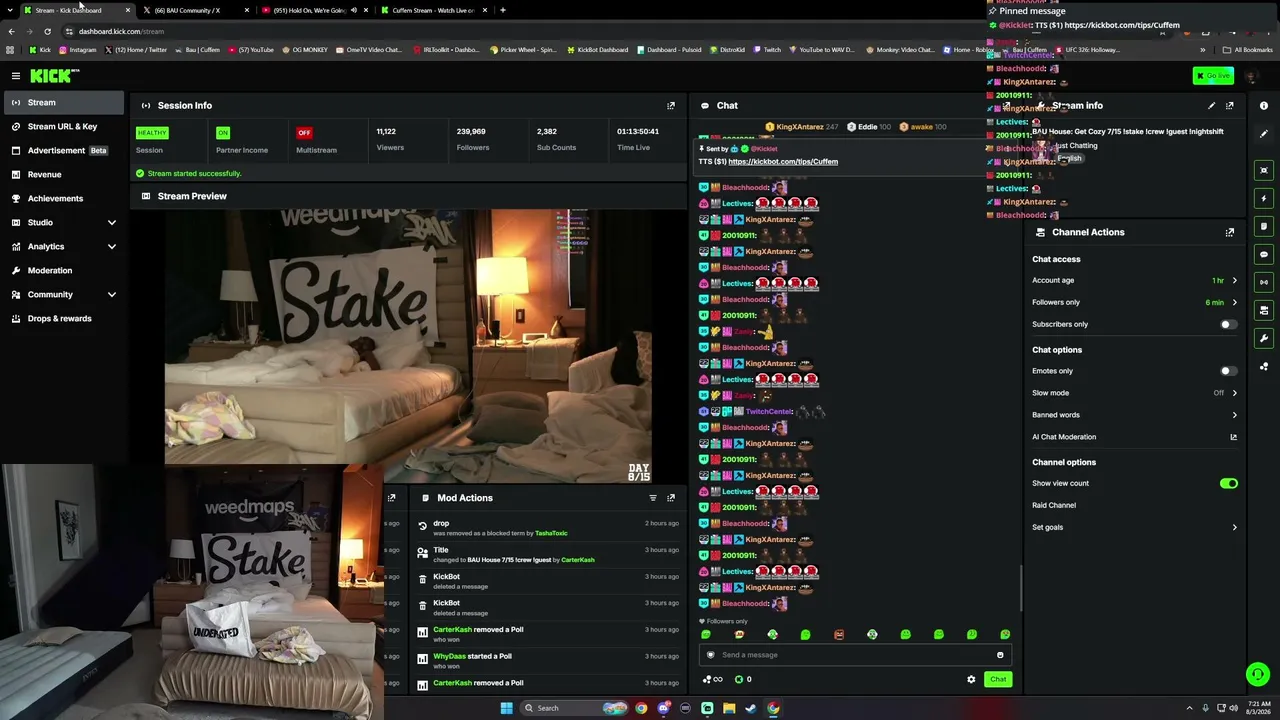Open Banned words settings
This screenshot has height=720, width=1280.
click(1134, 415)
